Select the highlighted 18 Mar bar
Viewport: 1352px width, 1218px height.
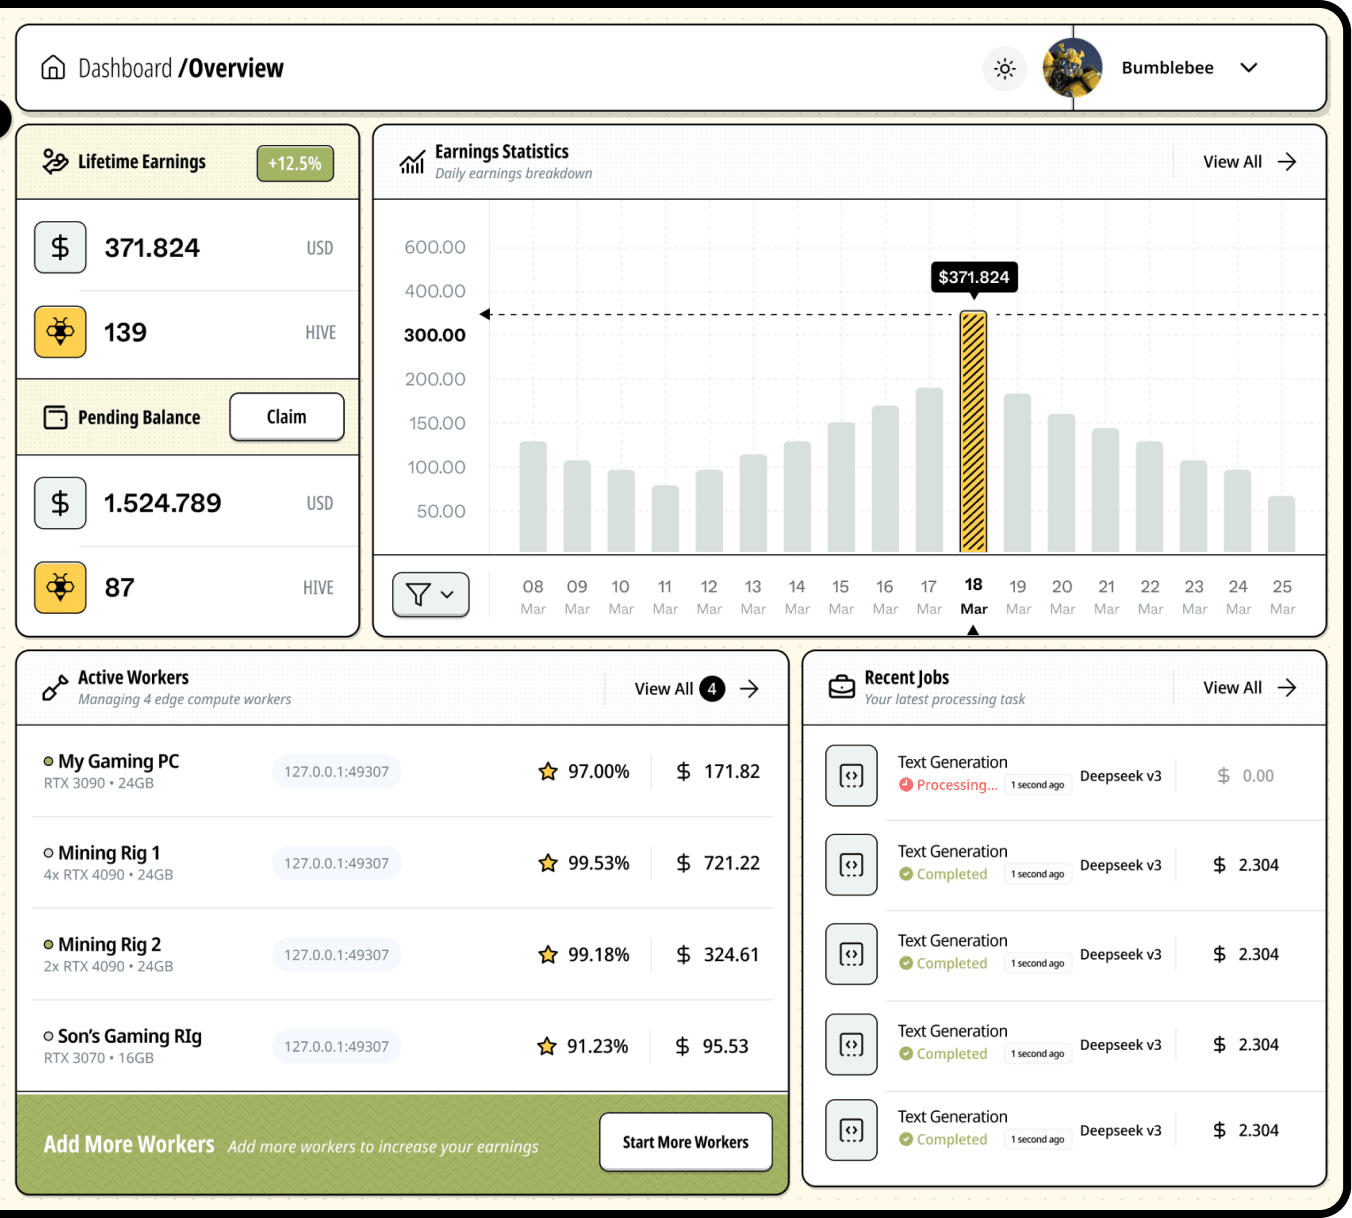click(973, 431)
